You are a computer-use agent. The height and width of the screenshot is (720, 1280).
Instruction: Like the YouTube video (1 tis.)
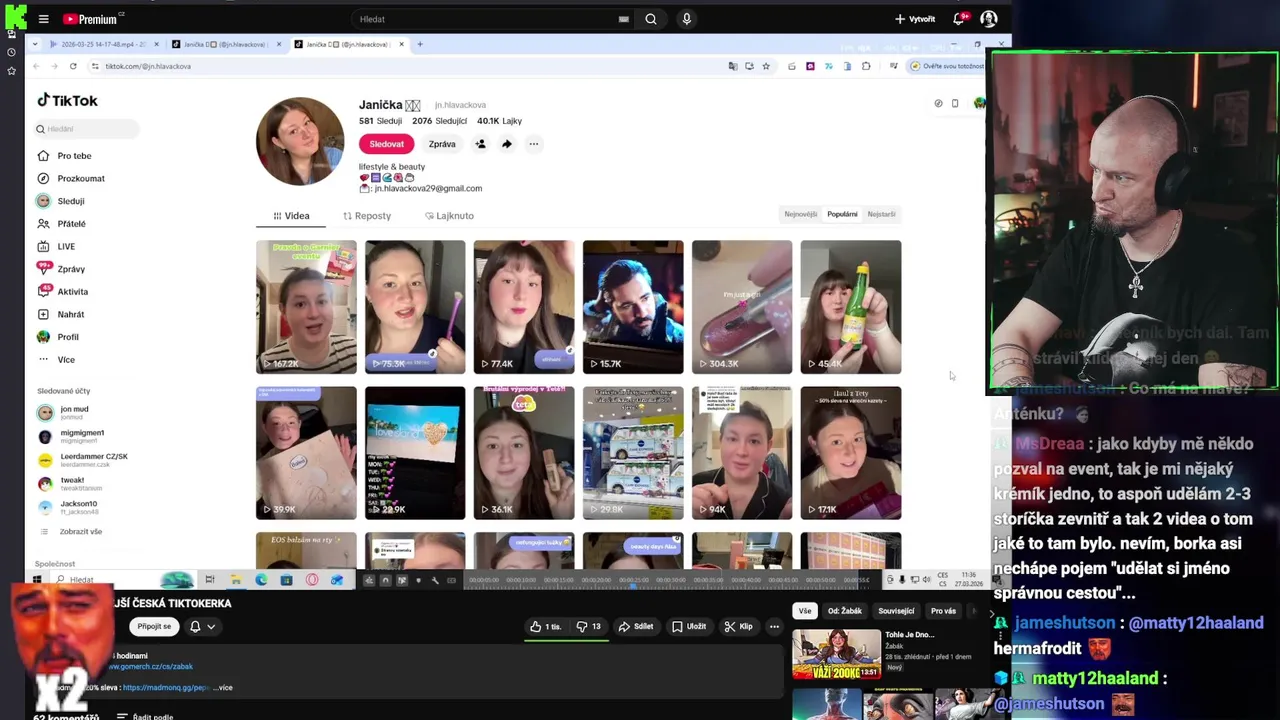[x=546, y=627]
